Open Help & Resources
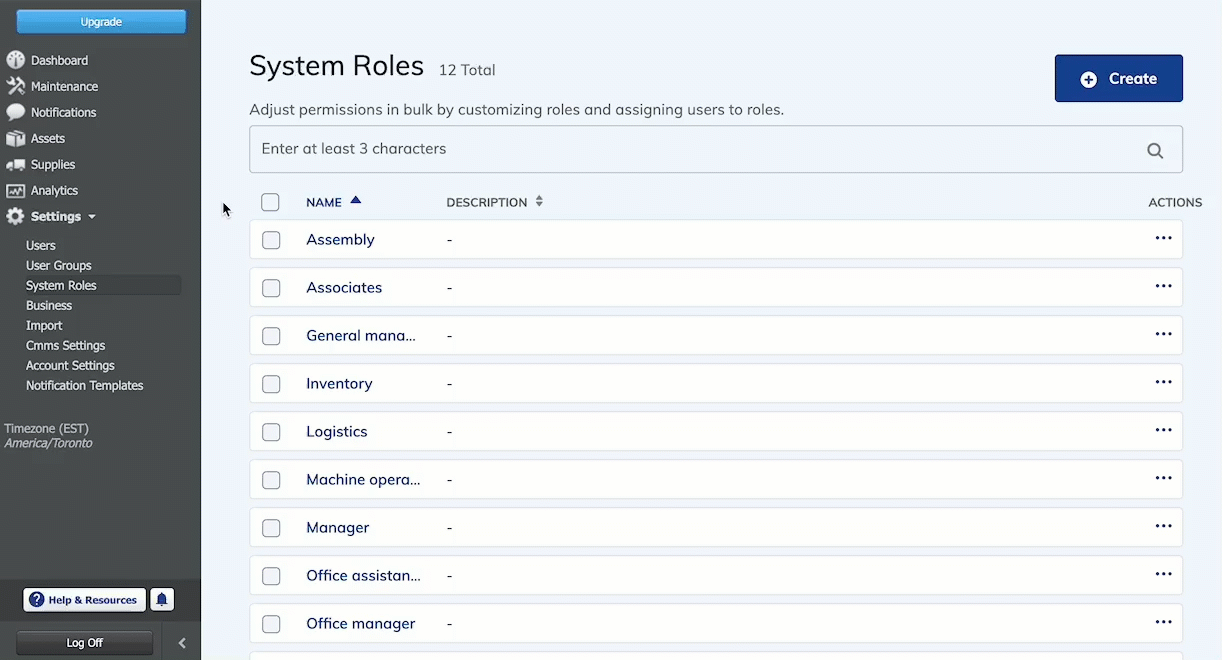1222x660 pixels. click(x=85, y=600)
